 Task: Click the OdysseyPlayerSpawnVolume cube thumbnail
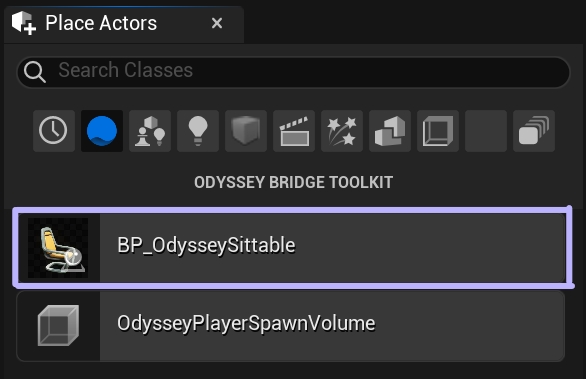[x=58, y=326]
